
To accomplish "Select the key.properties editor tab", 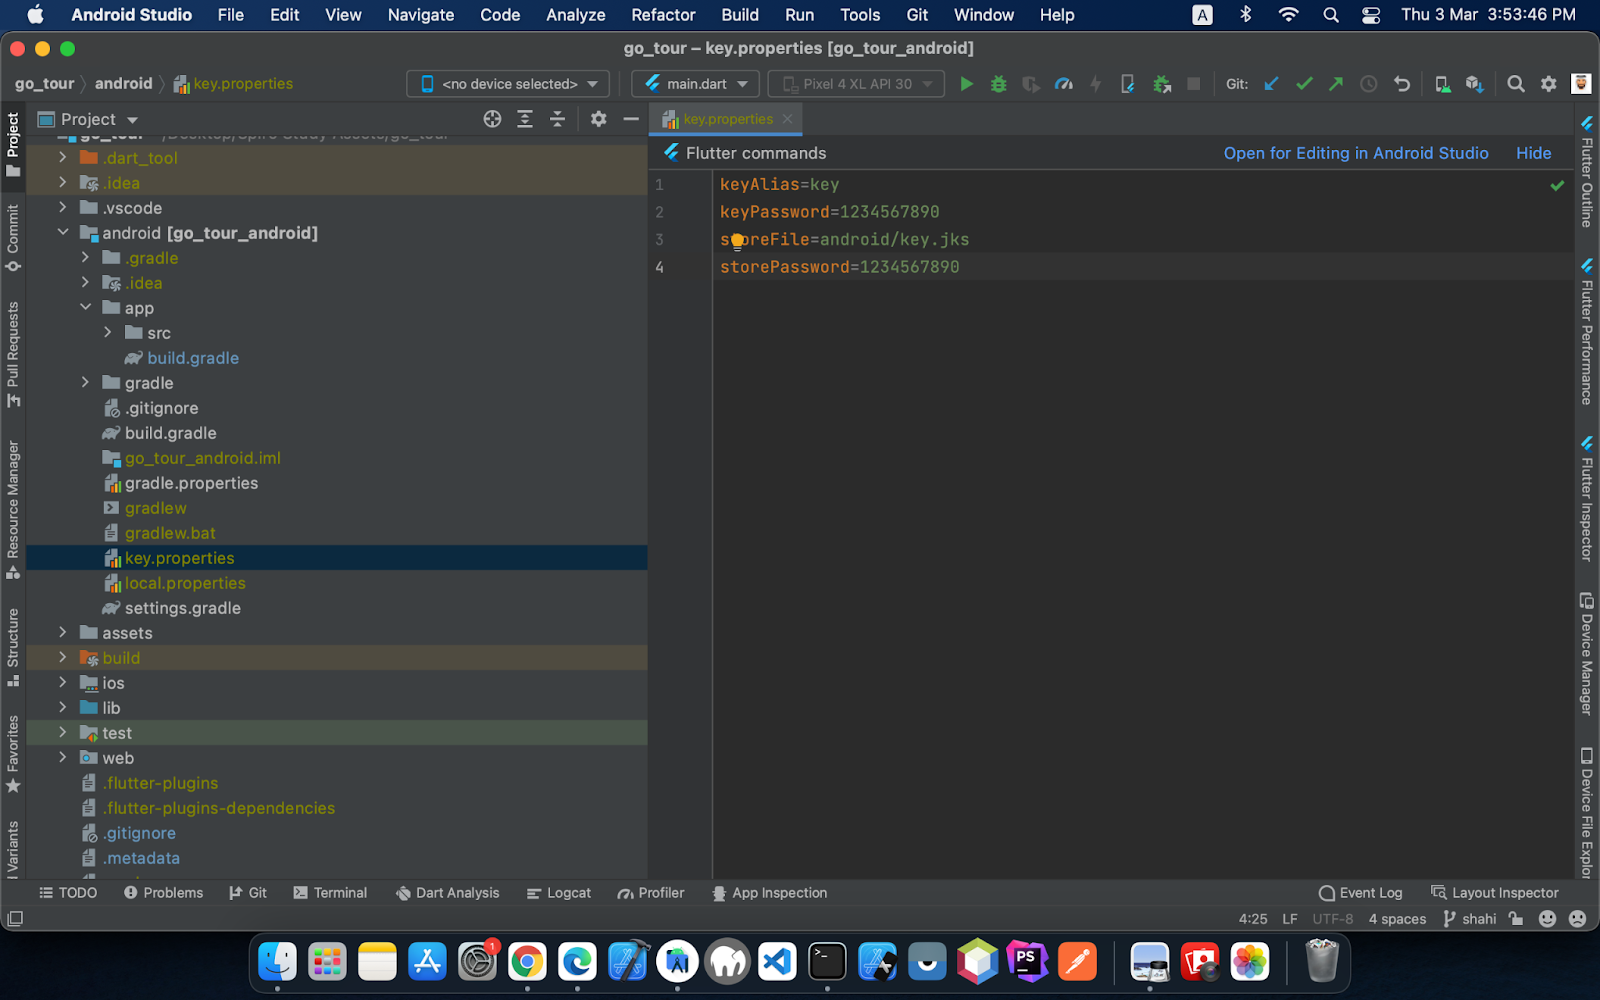I will coord(727,119).
